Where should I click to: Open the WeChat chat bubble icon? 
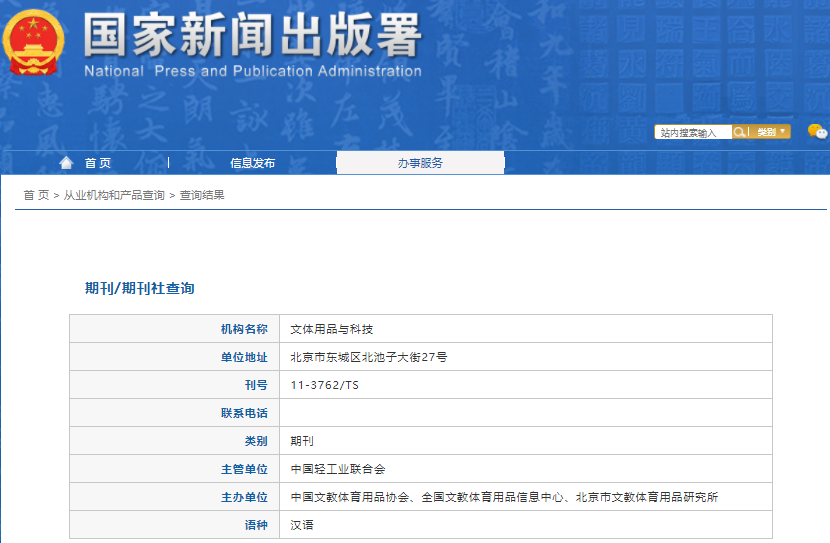point(817,132)
